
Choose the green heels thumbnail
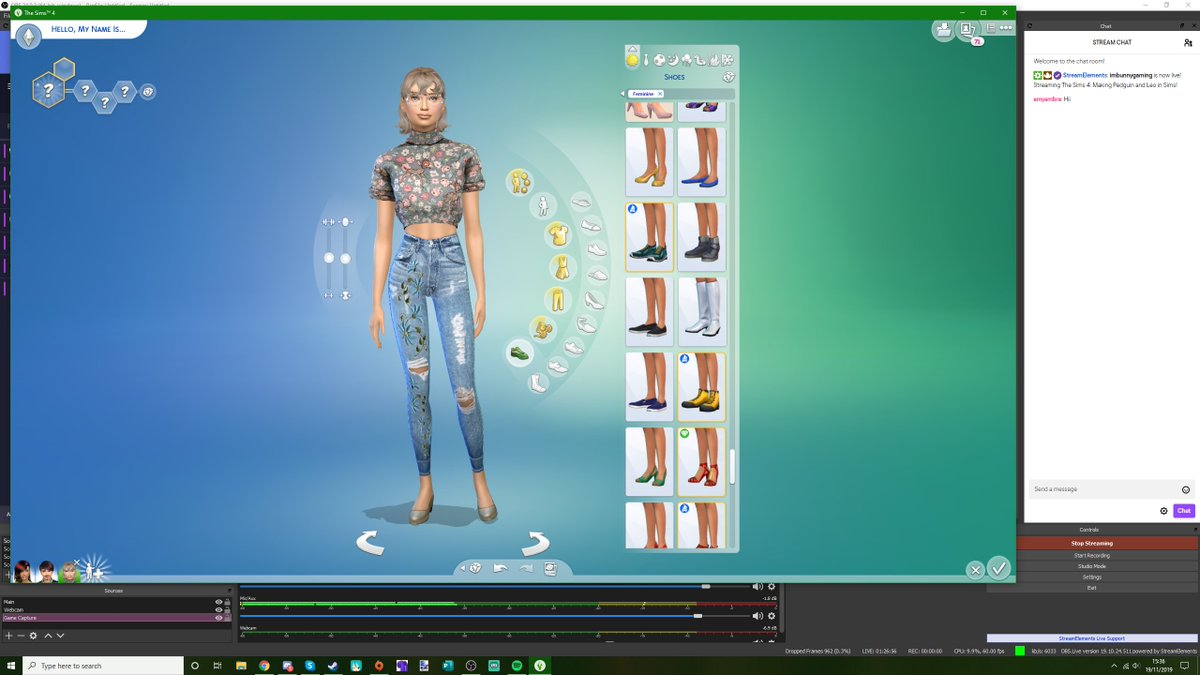(649, 462)
